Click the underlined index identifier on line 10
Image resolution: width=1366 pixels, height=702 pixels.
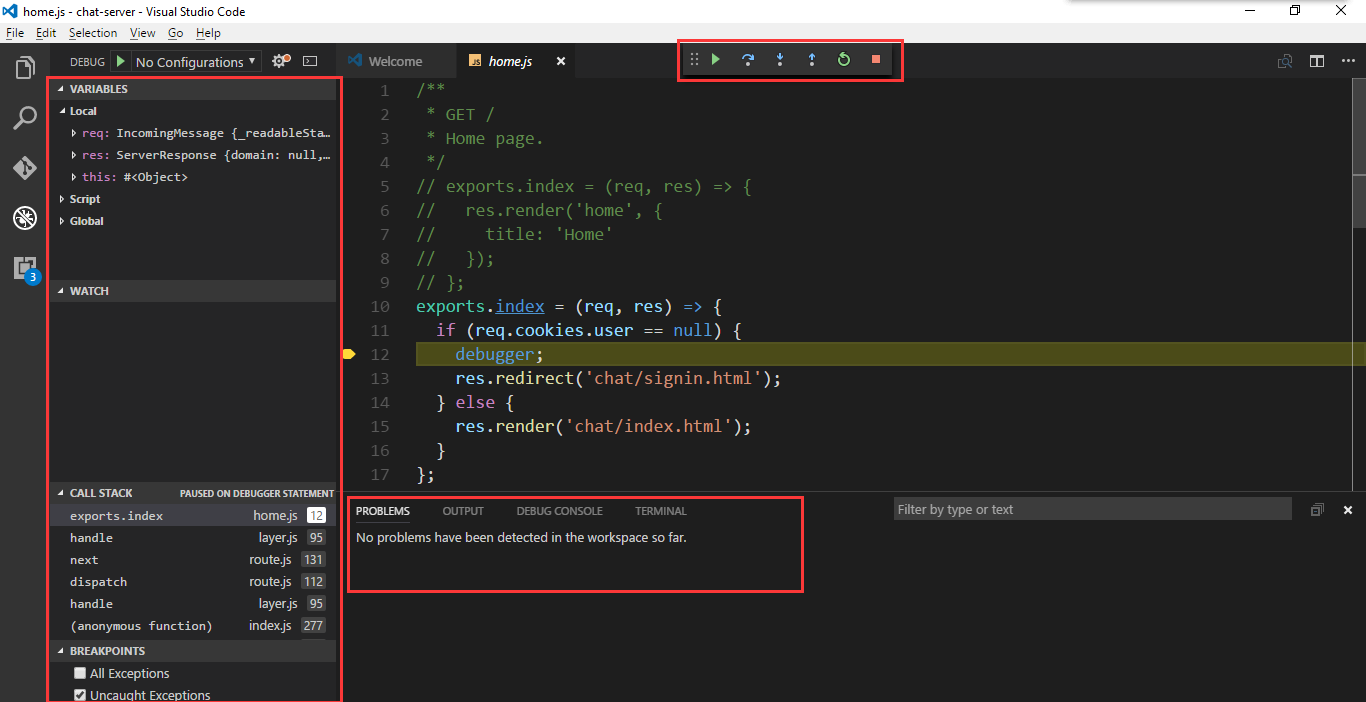pos(520,307)
